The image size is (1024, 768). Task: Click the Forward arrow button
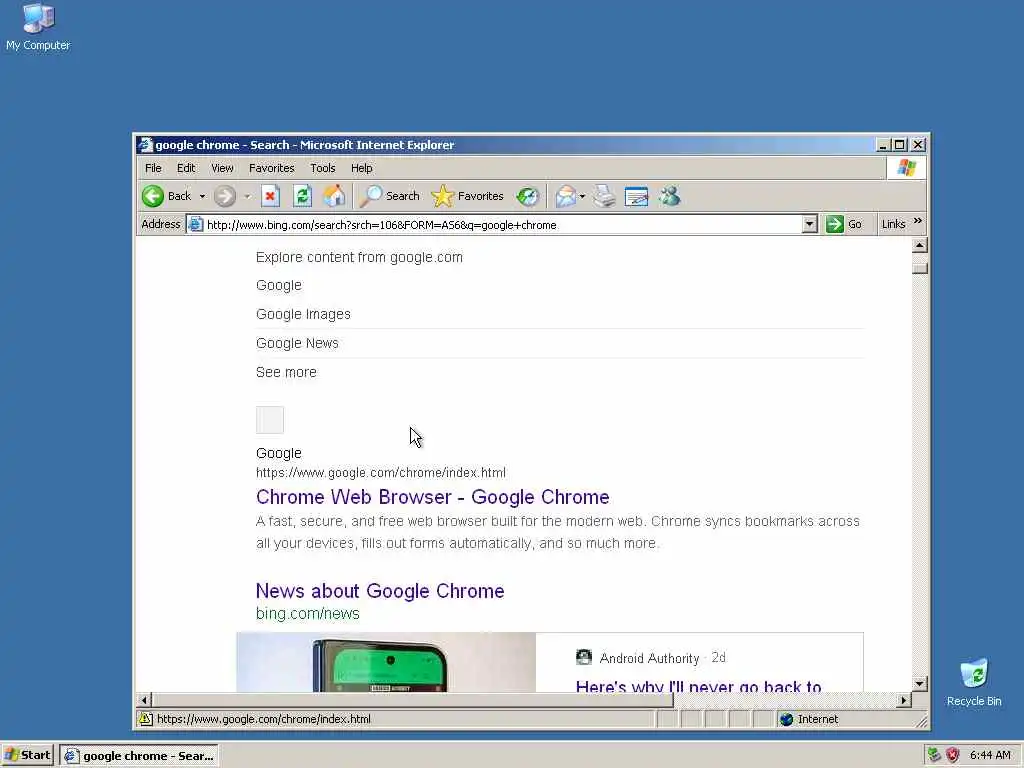coord(225,196)
